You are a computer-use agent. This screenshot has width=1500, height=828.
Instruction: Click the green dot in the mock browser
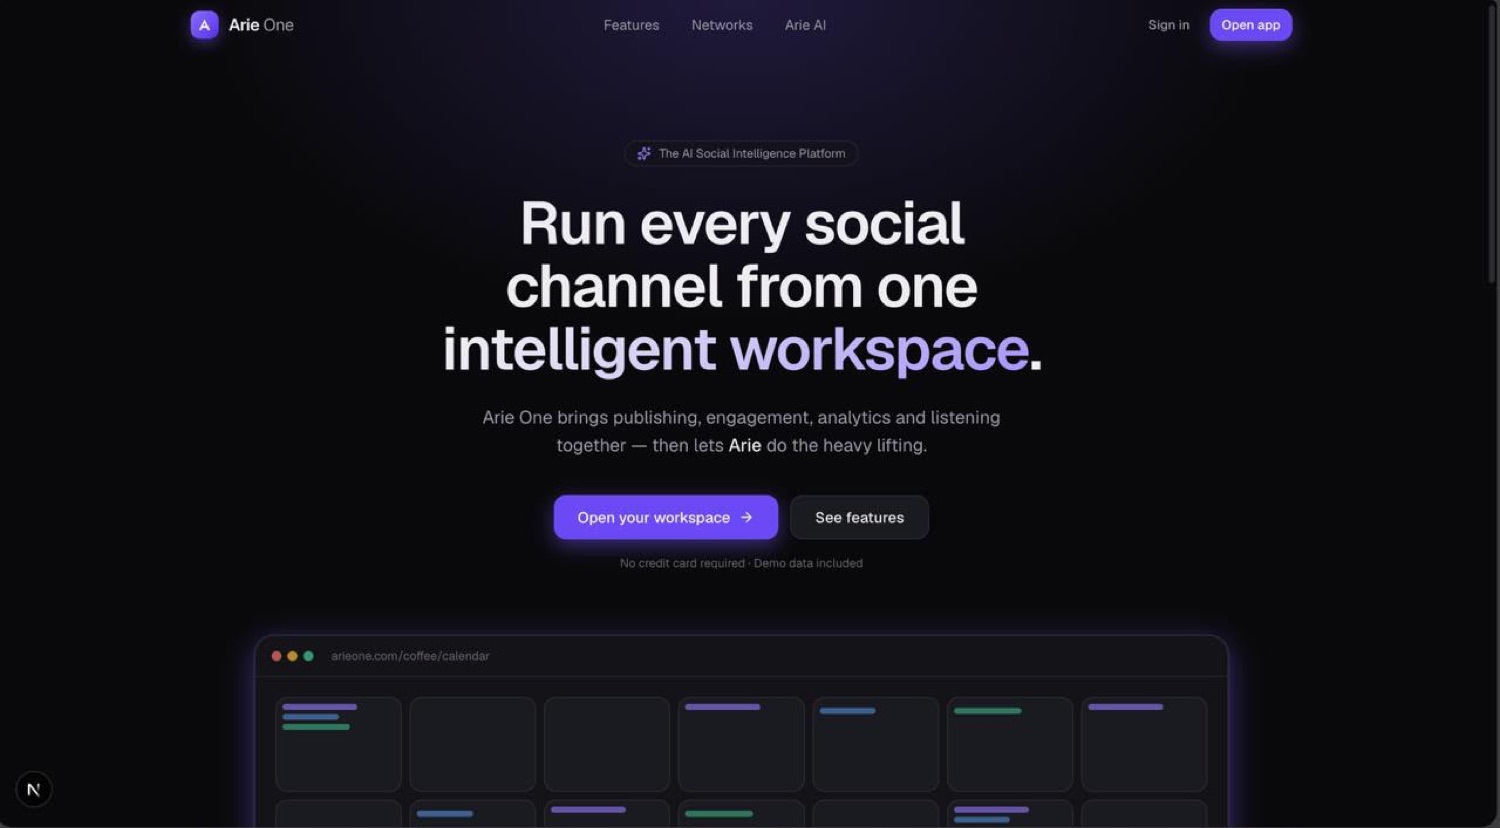309,656
